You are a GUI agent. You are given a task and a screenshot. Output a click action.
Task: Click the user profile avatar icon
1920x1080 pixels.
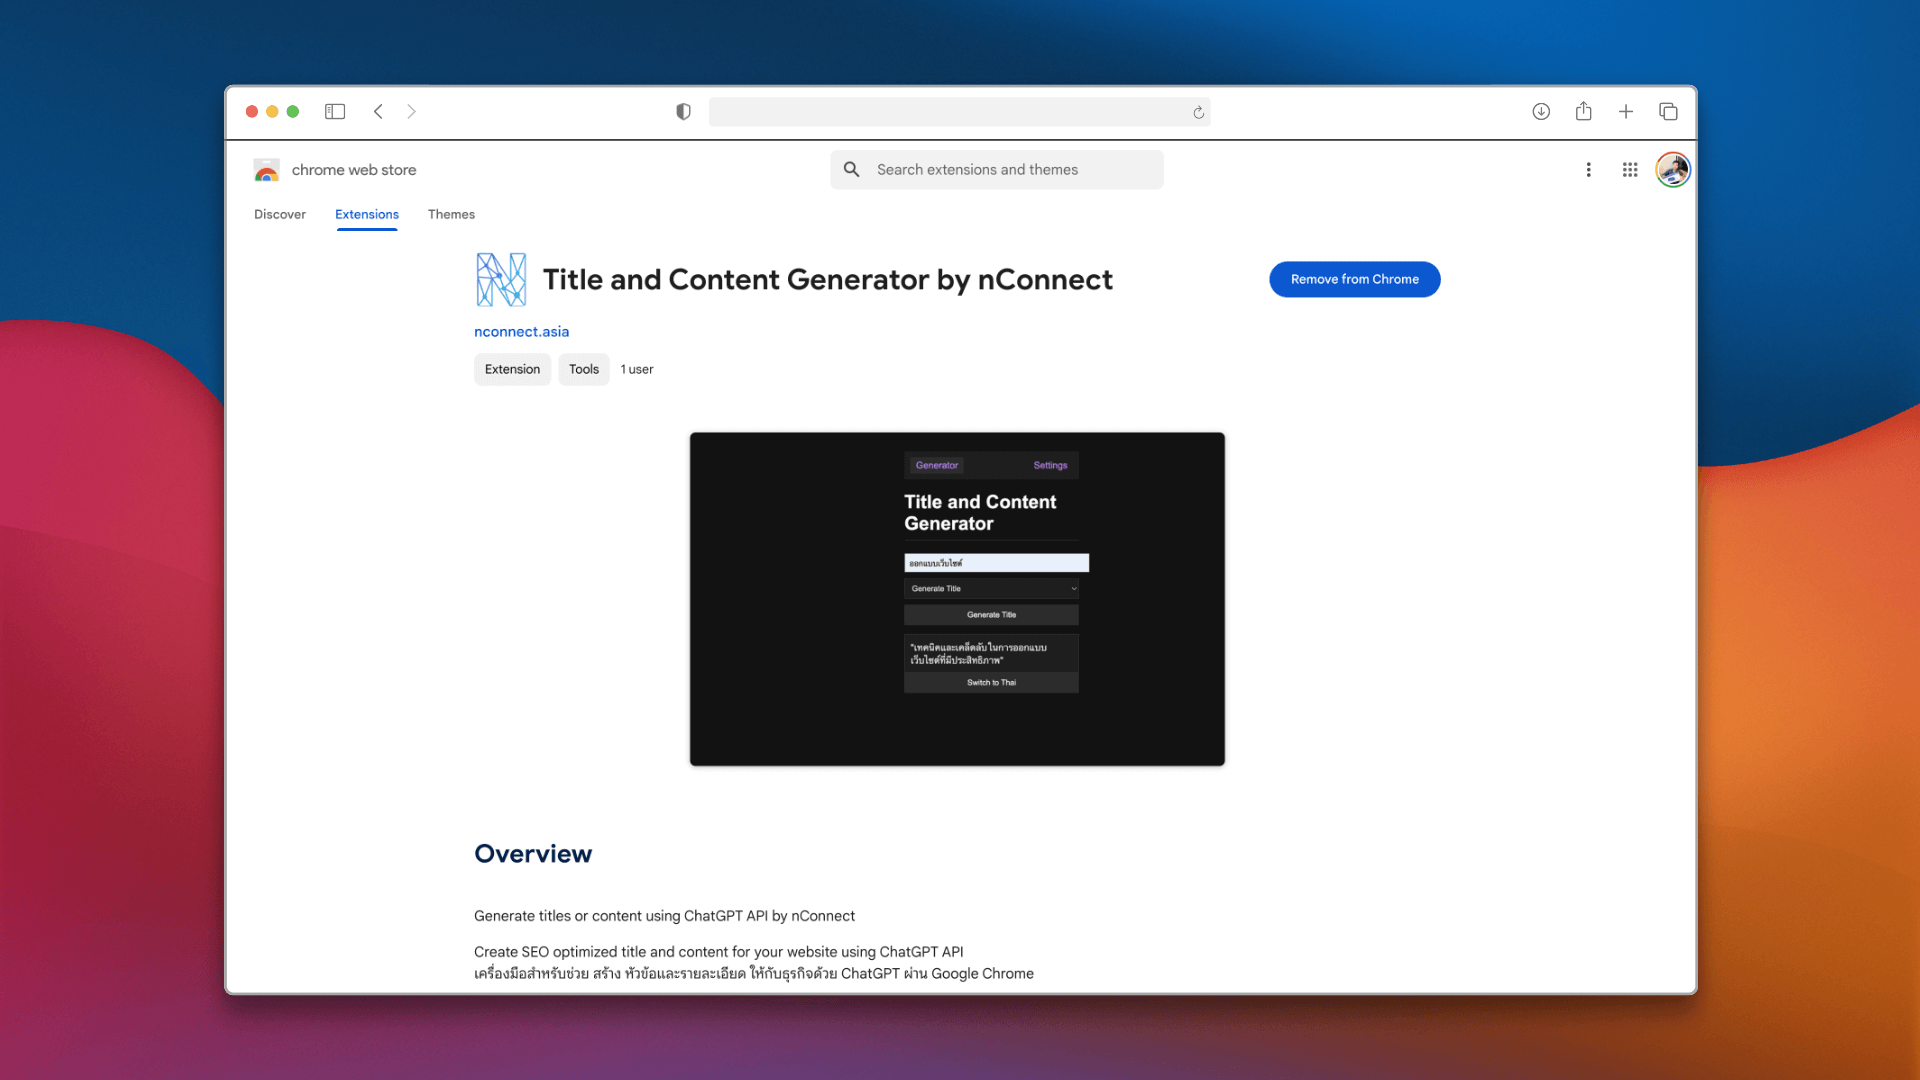point(1672,169)
